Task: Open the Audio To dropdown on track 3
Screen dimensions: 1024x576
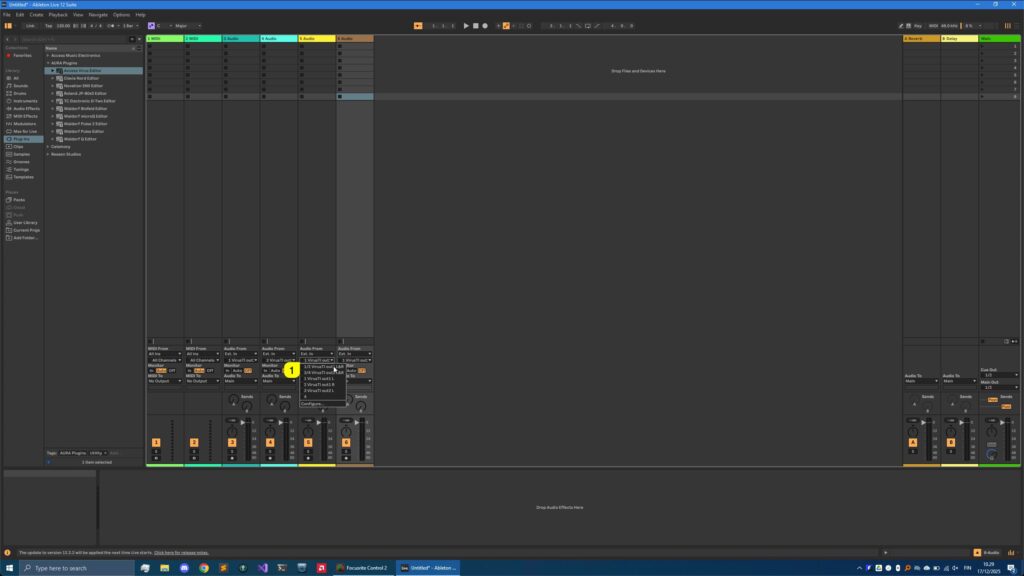Action: point(240,381)
